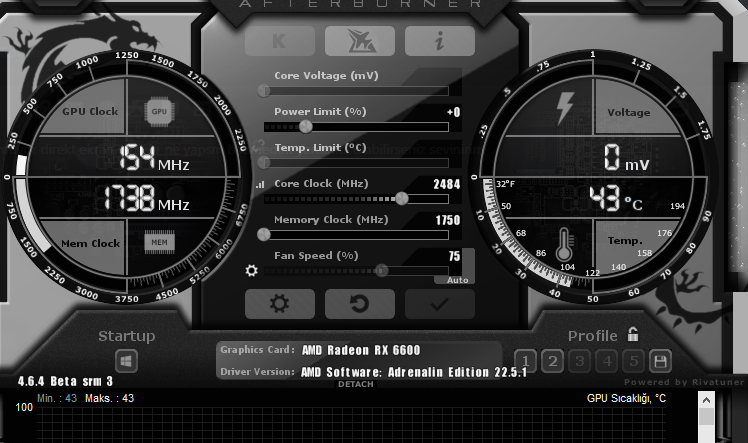Click the Fan Speed slider handle
The image size is (748, 443).
pos(381,270)
